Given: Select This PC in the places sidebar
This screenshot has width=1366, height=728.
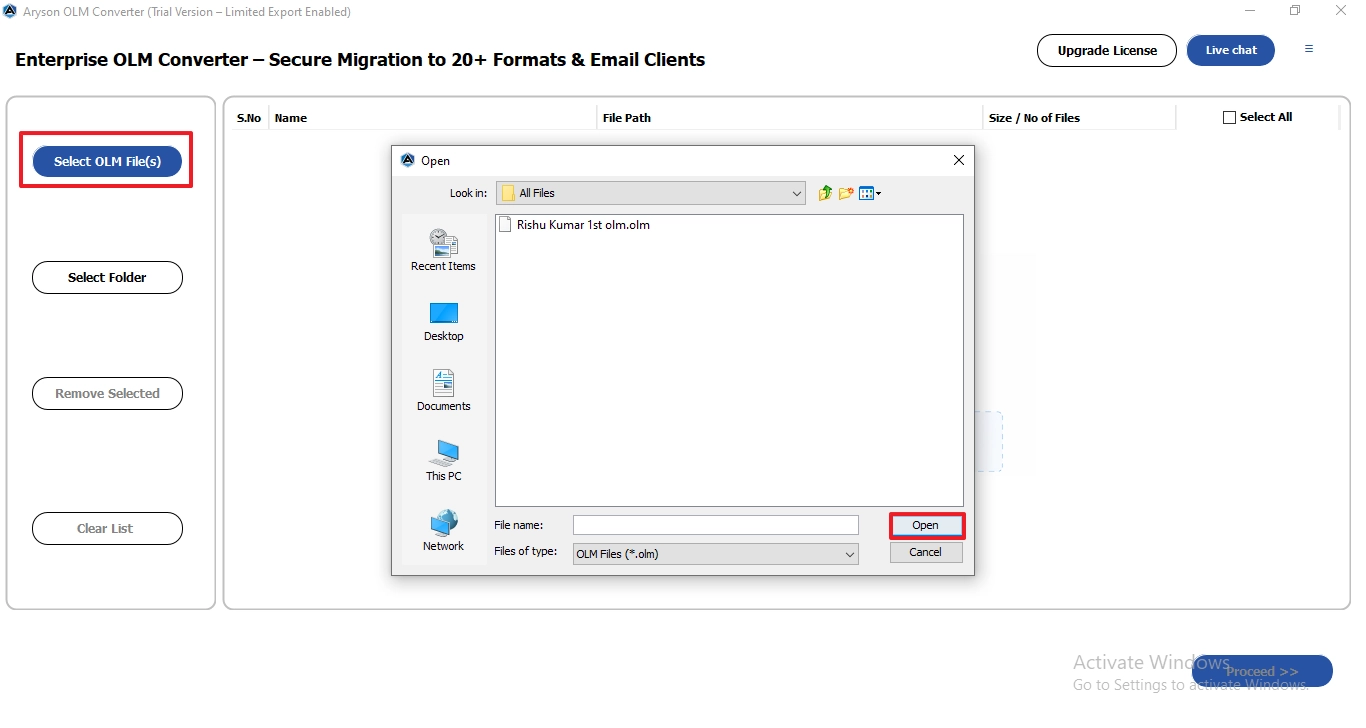Looking at the screenshot, I should pyautogui.click(x=443, y=461).
